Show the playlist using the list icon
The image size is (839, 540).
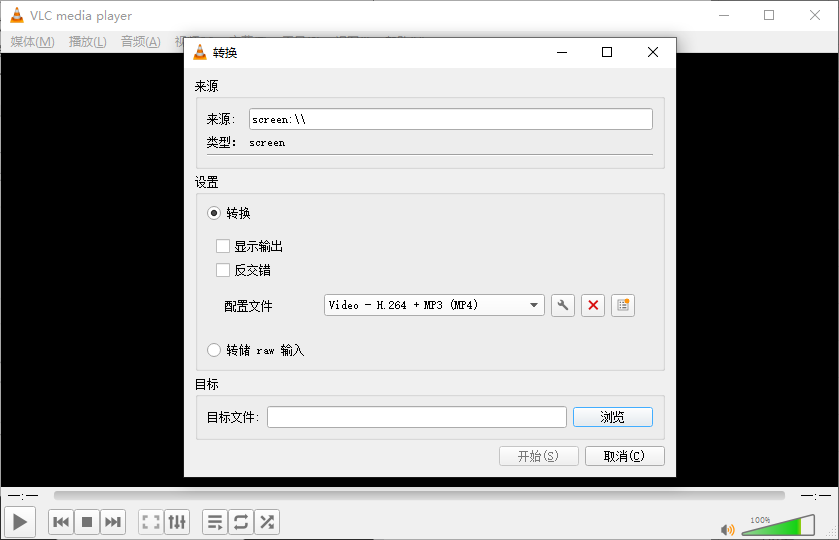point(215,522)
